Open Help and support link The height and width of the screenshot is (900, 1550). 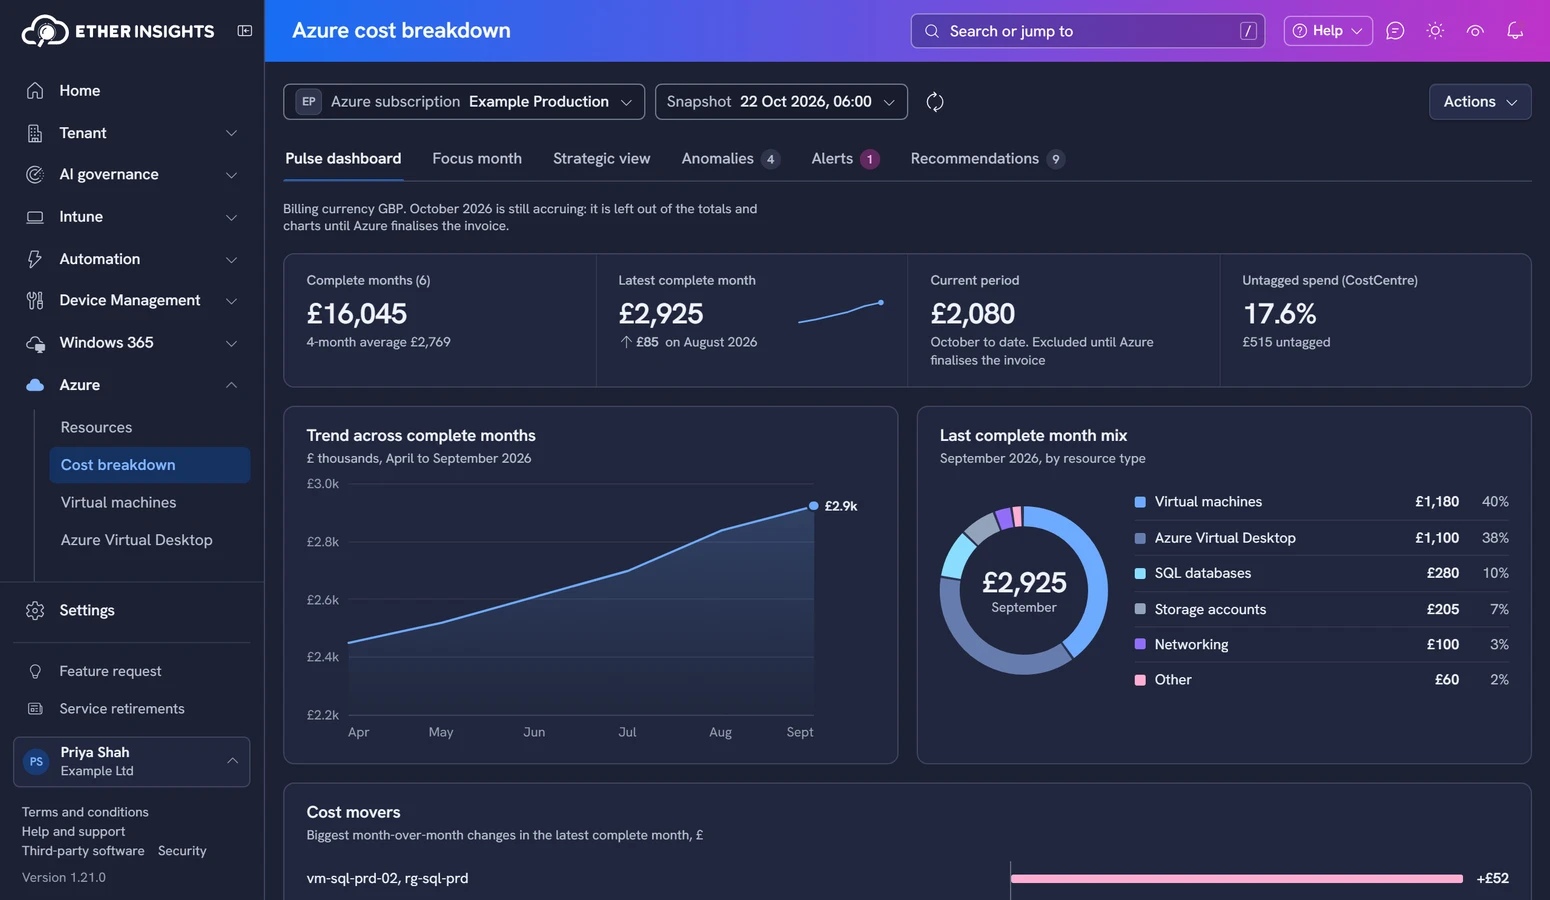[73, 831]
